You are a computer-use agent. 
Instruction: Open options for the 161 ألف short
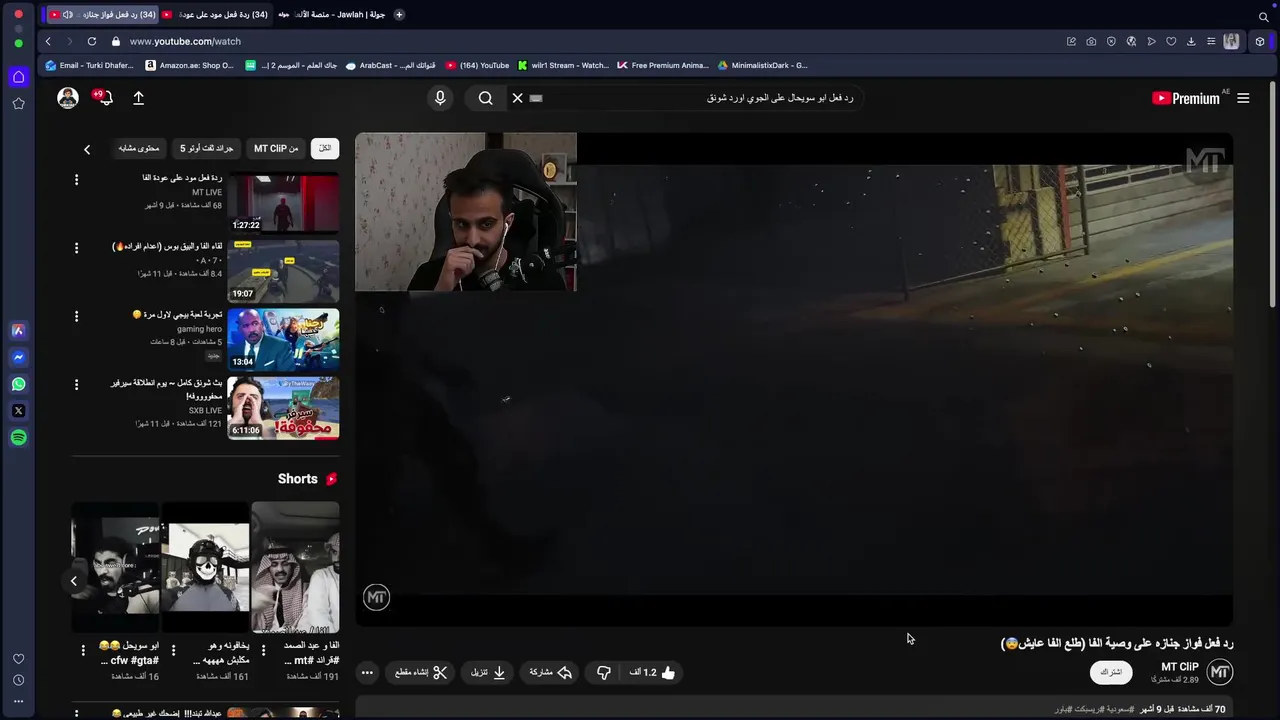click(x=173, y=650)
